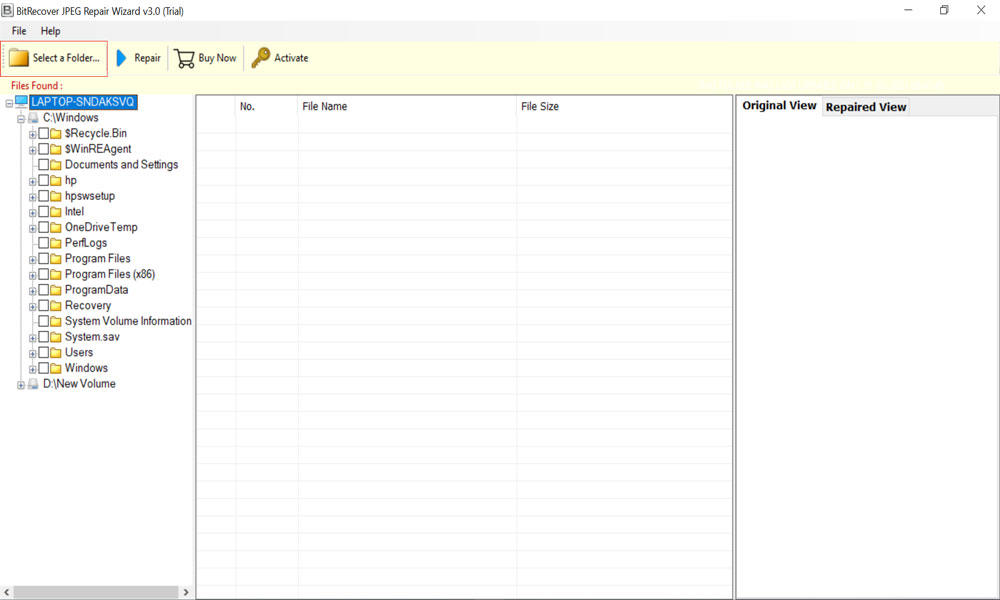Expand the Program Files (x86) node

coord(33,275)
